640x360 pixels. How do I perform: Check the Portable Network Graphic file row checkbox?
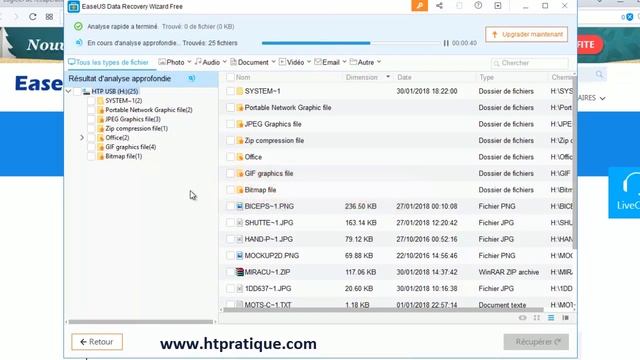click(x=230, y=107)
